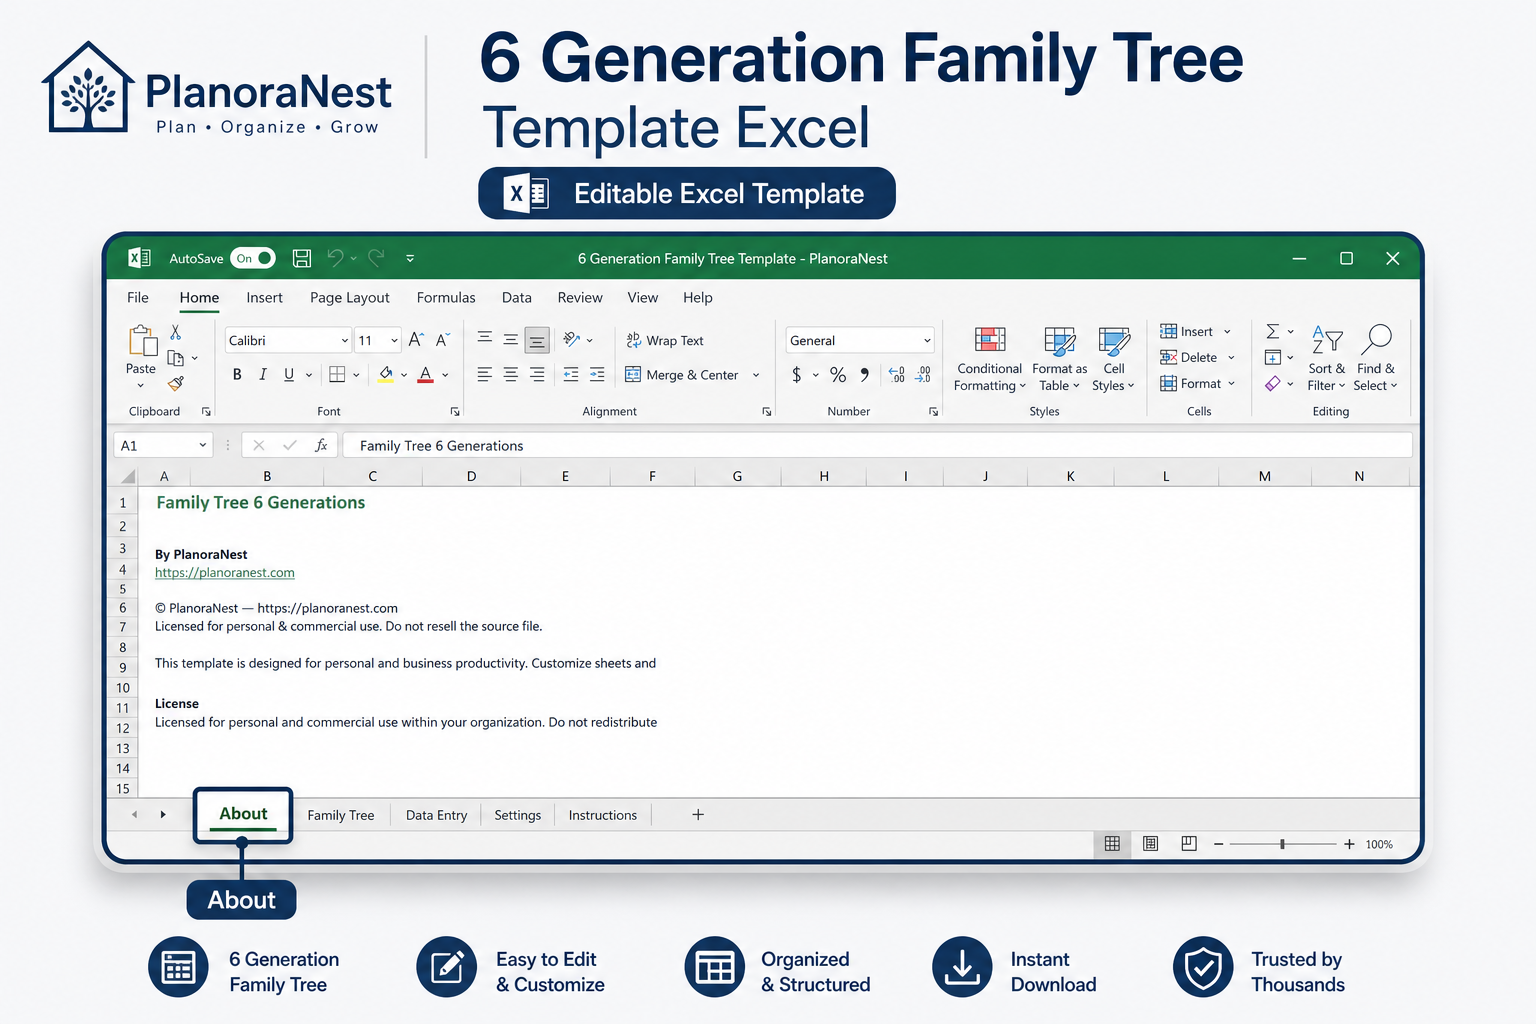Toggle Center horizontal alignment
1536x1024 pixels.
tap(511, 374)
